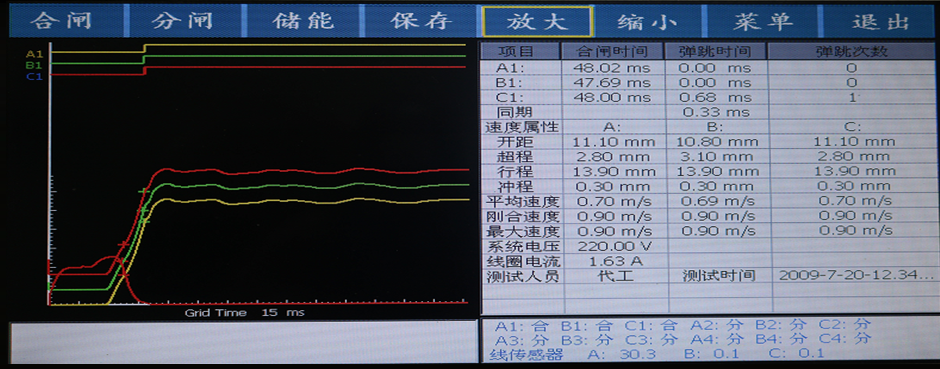Zoom out using 缩小 button
The width and height of the screenshot is (940, 369).
click(648, 20)
